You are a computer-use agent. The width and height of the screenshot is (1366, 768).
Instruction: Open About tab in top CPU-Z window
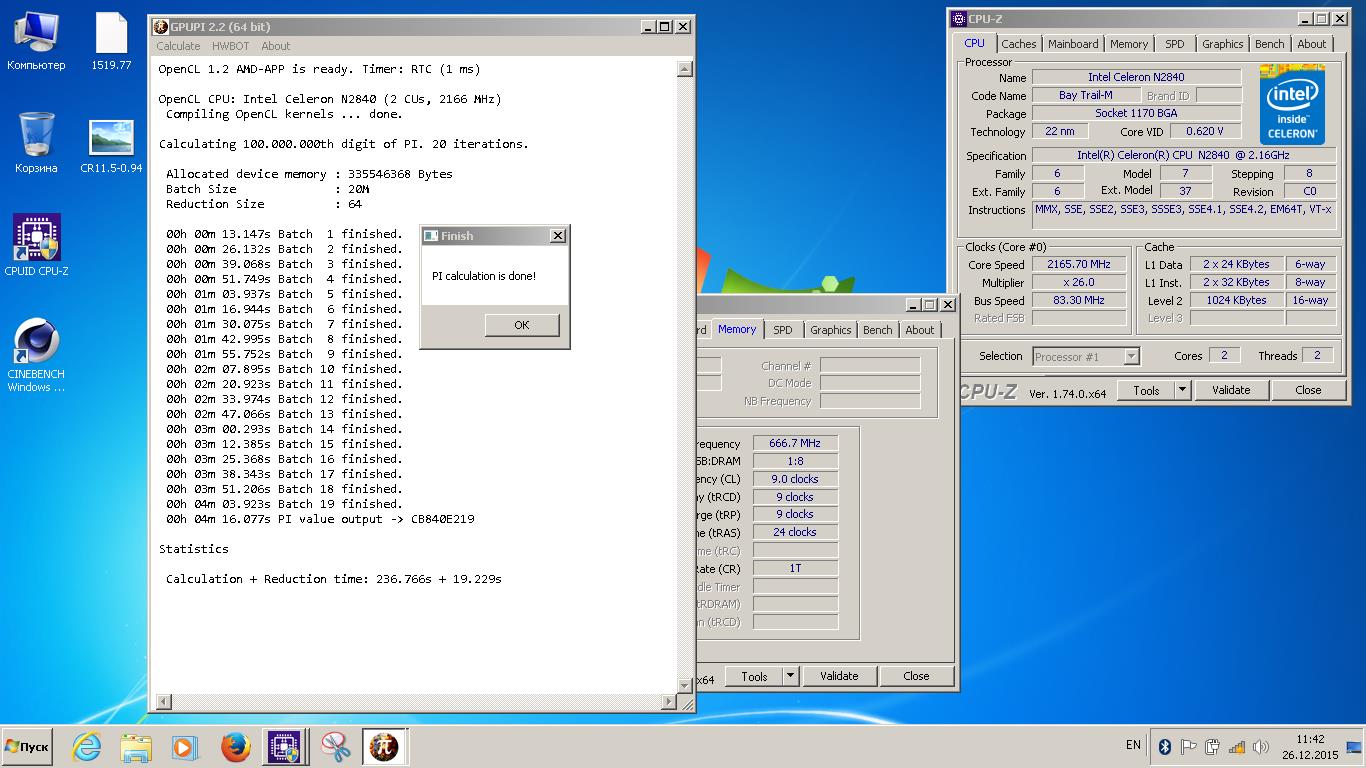click(1312, 44)
